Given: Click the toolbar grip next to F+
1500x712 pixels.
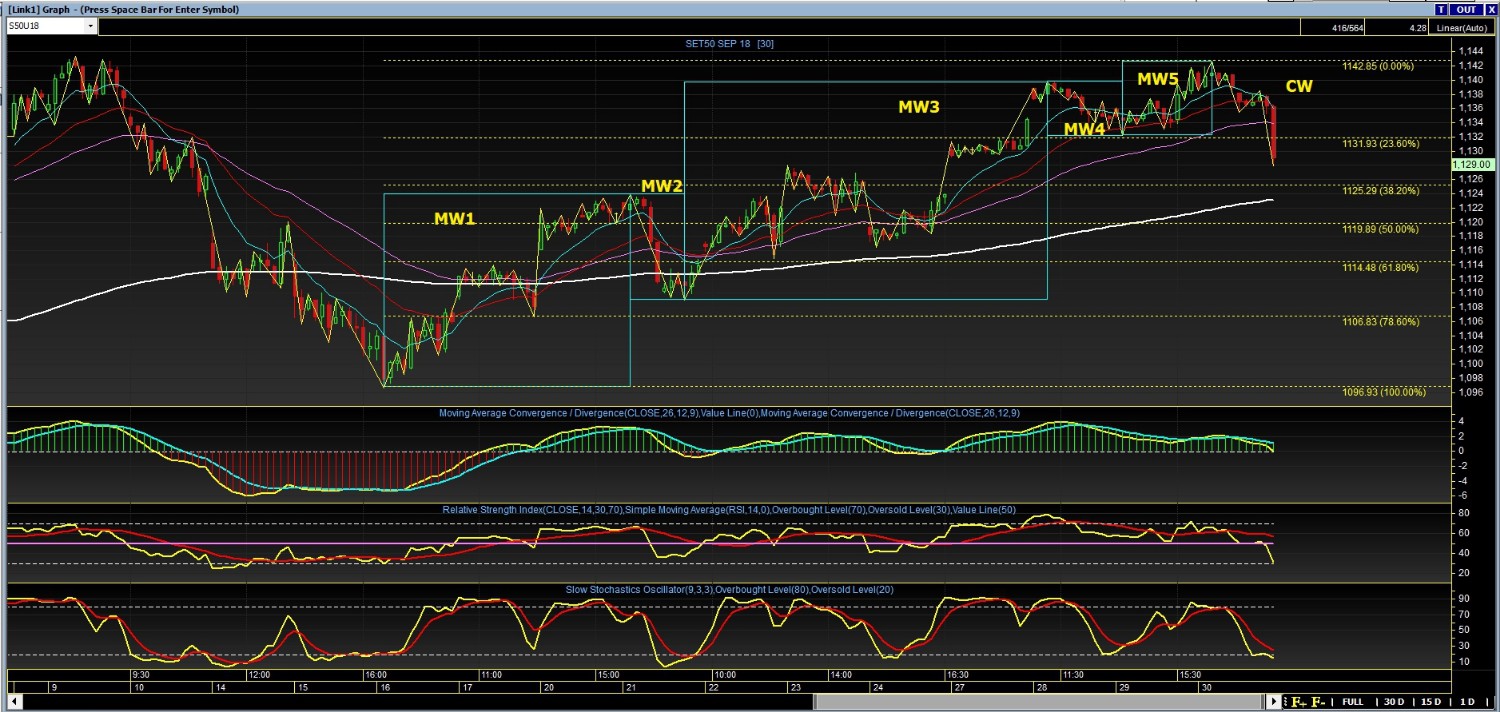Looking at the screenshot, I should coord(1285,702).
